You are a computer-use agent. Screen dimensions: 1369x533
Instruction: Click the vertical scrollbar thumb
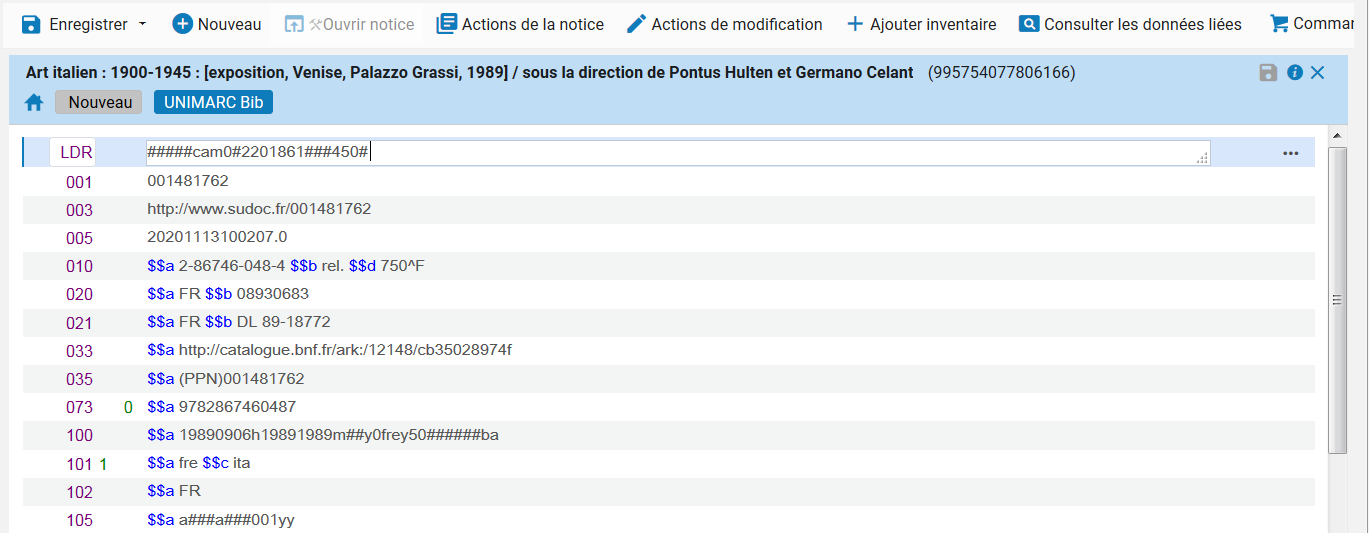(x=1336, y=298)
